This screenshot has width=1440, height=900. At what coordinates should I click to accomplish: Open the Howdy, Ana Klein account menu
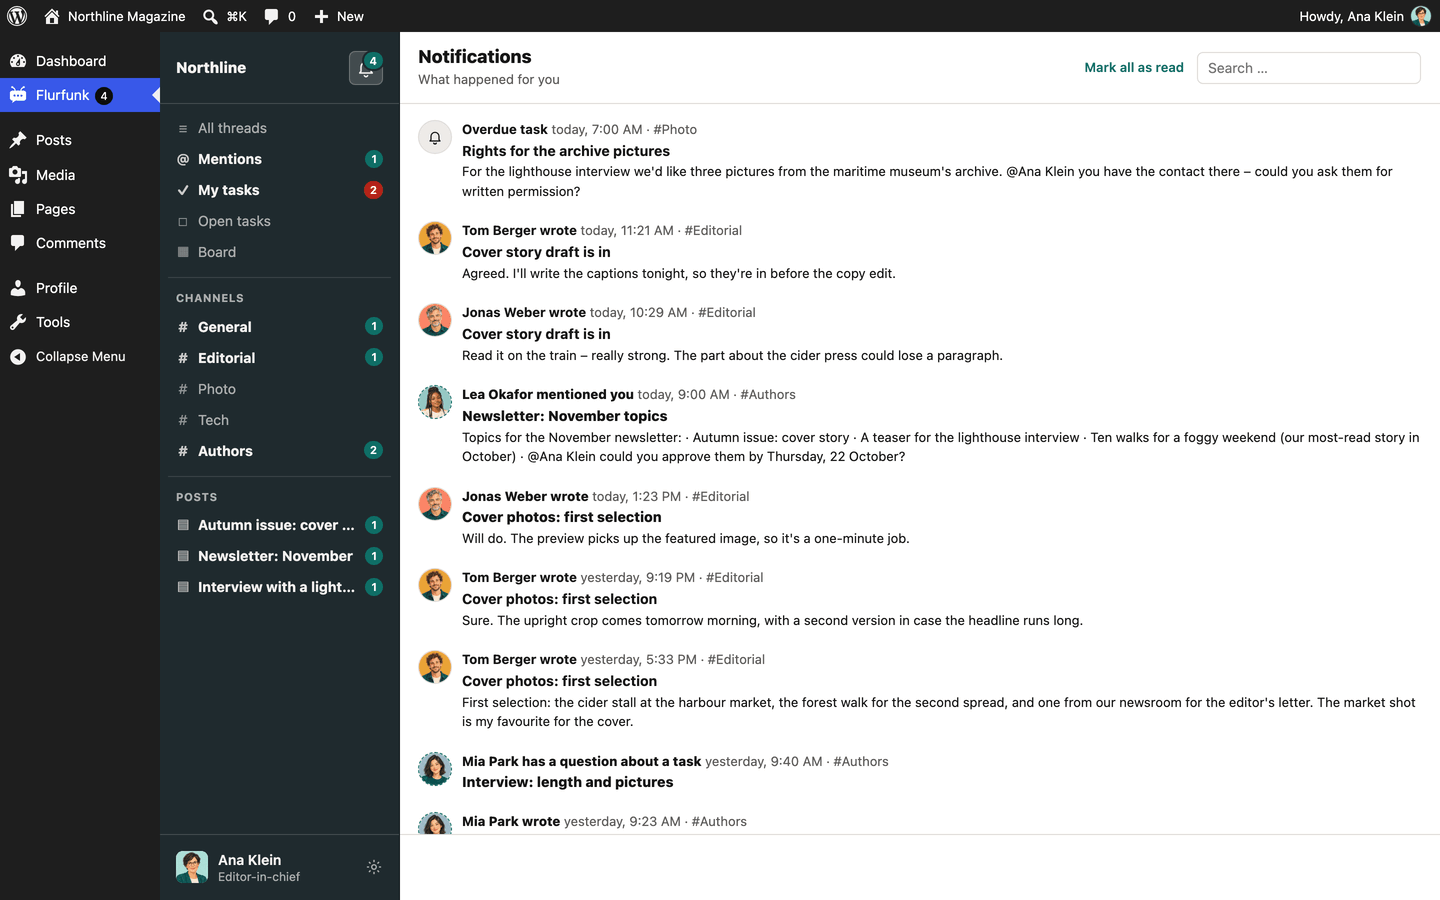1364,16
